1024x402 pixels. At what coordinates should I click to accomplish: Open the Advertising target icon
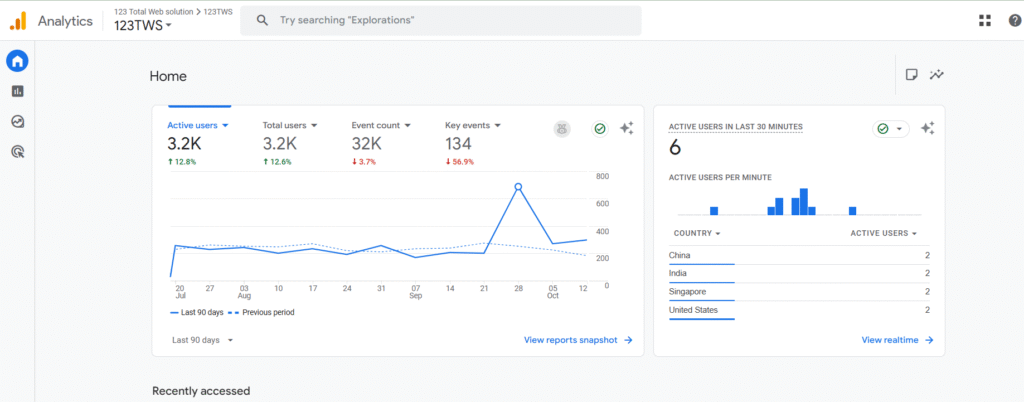click(x=17, y=152)
